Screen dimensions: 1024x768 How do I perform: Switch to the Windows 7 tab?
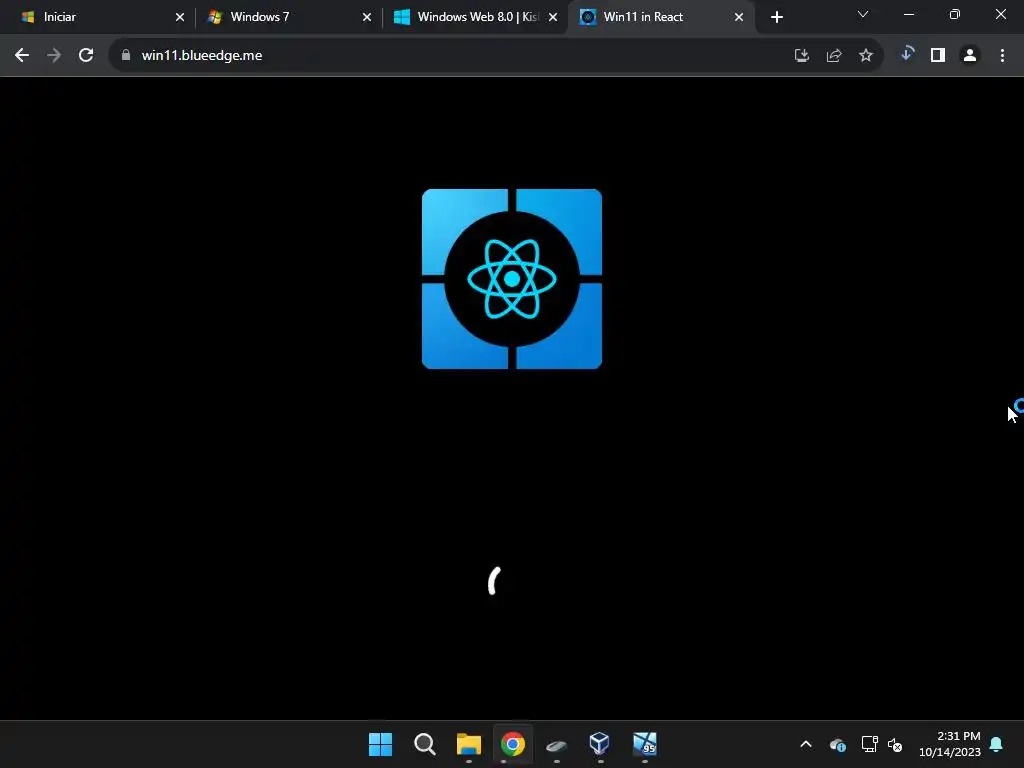287,17
